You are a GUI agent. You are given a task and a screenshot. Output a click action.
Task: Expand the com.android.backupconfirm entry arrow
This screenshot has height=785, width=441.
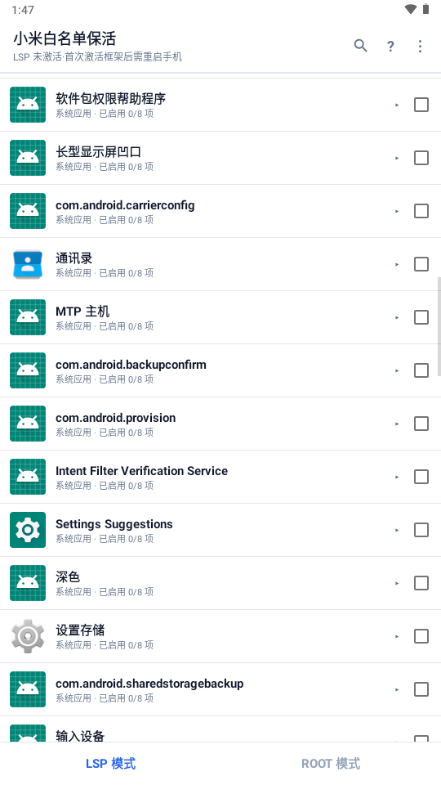(397, 370)
